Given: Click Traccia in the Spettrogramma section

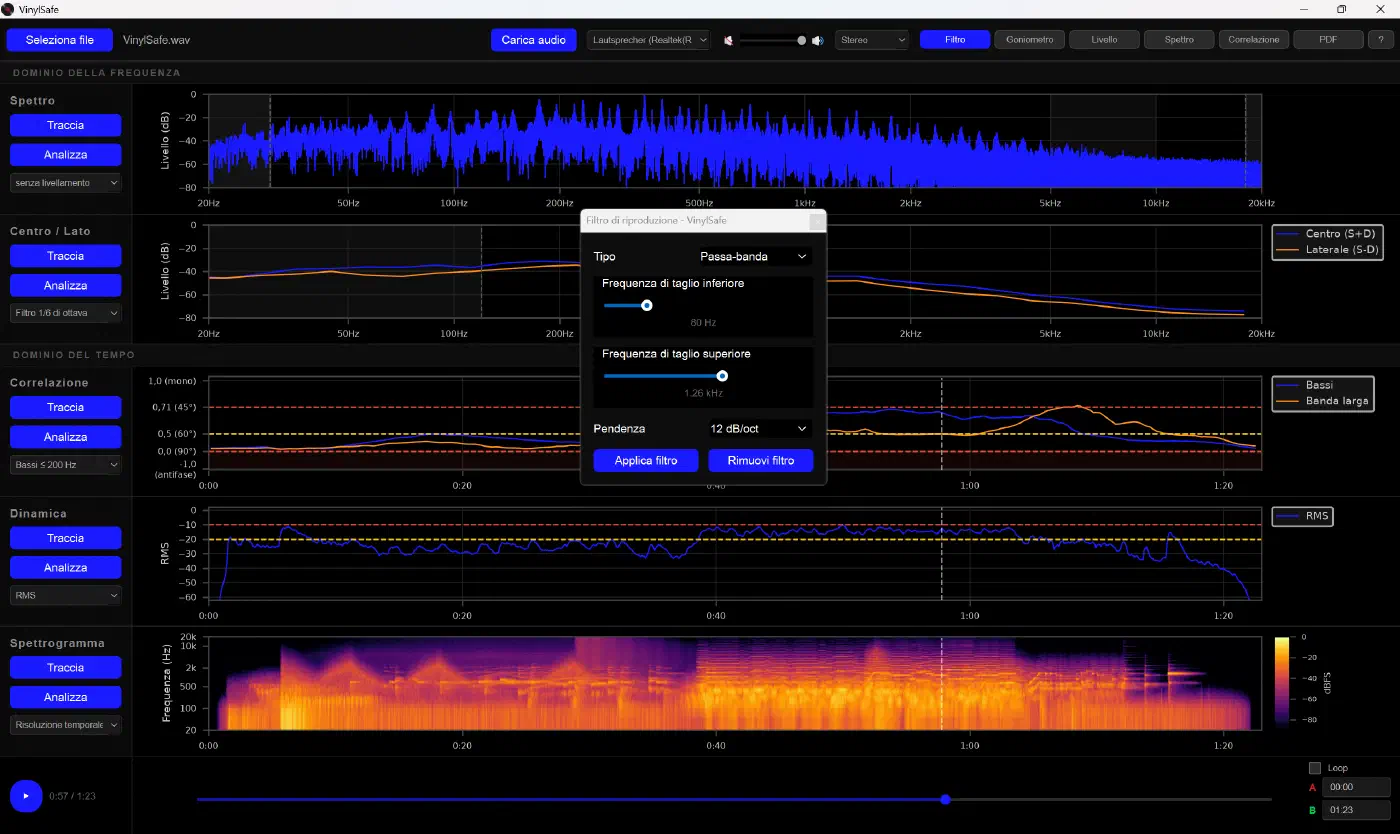Looking at the screenshot, I should coord(66,667).
